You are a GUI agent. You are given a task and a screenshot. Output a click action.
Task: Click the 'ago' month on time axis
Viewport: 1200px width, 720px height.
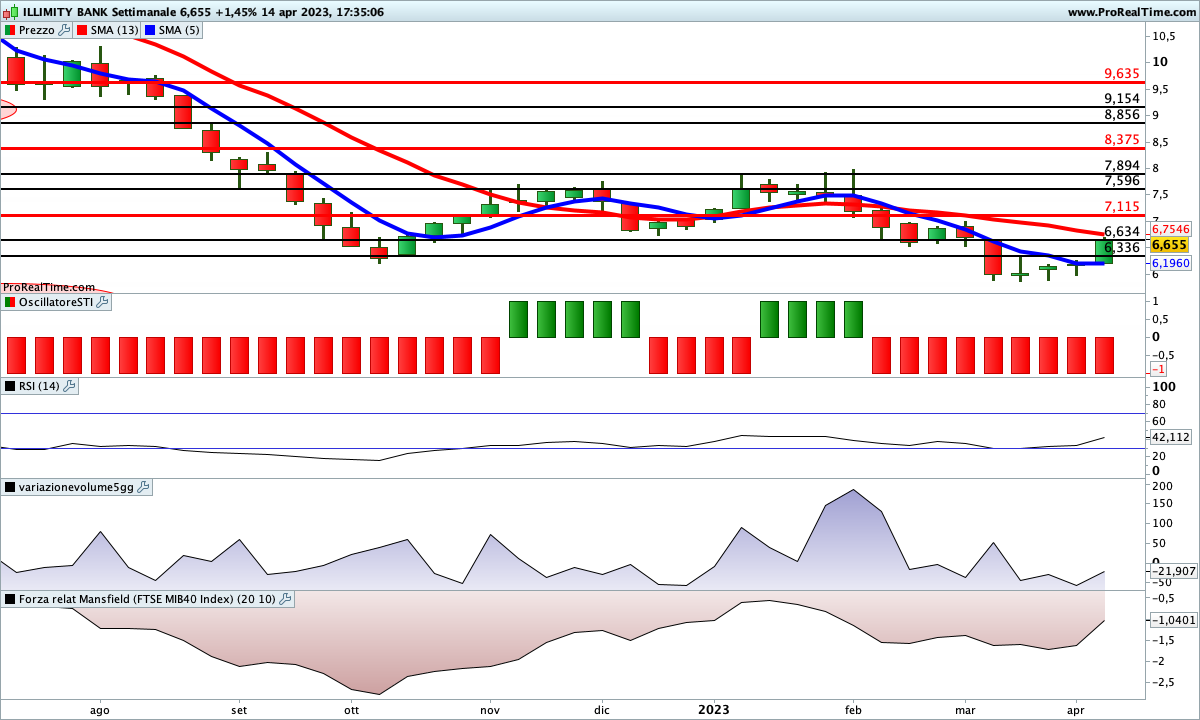tap(99, 710)
